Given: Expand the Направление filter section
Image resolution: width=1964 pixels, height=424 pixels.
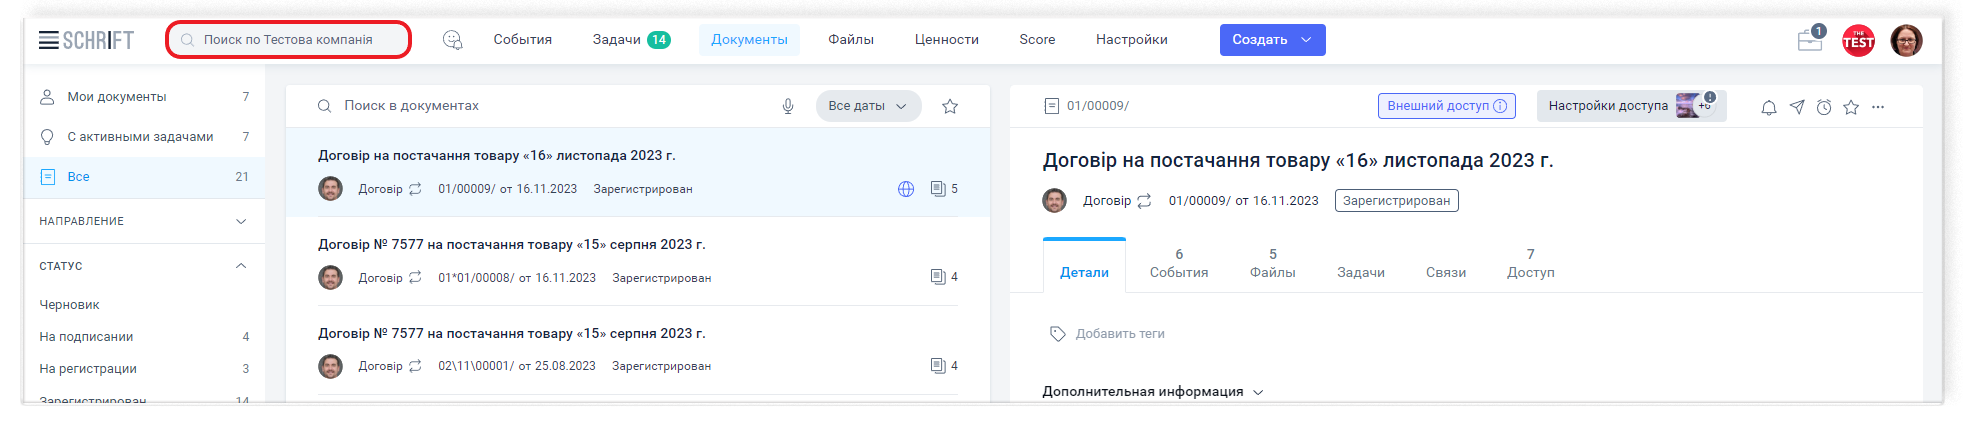Looking at the screenshot, I should [240, 221].
